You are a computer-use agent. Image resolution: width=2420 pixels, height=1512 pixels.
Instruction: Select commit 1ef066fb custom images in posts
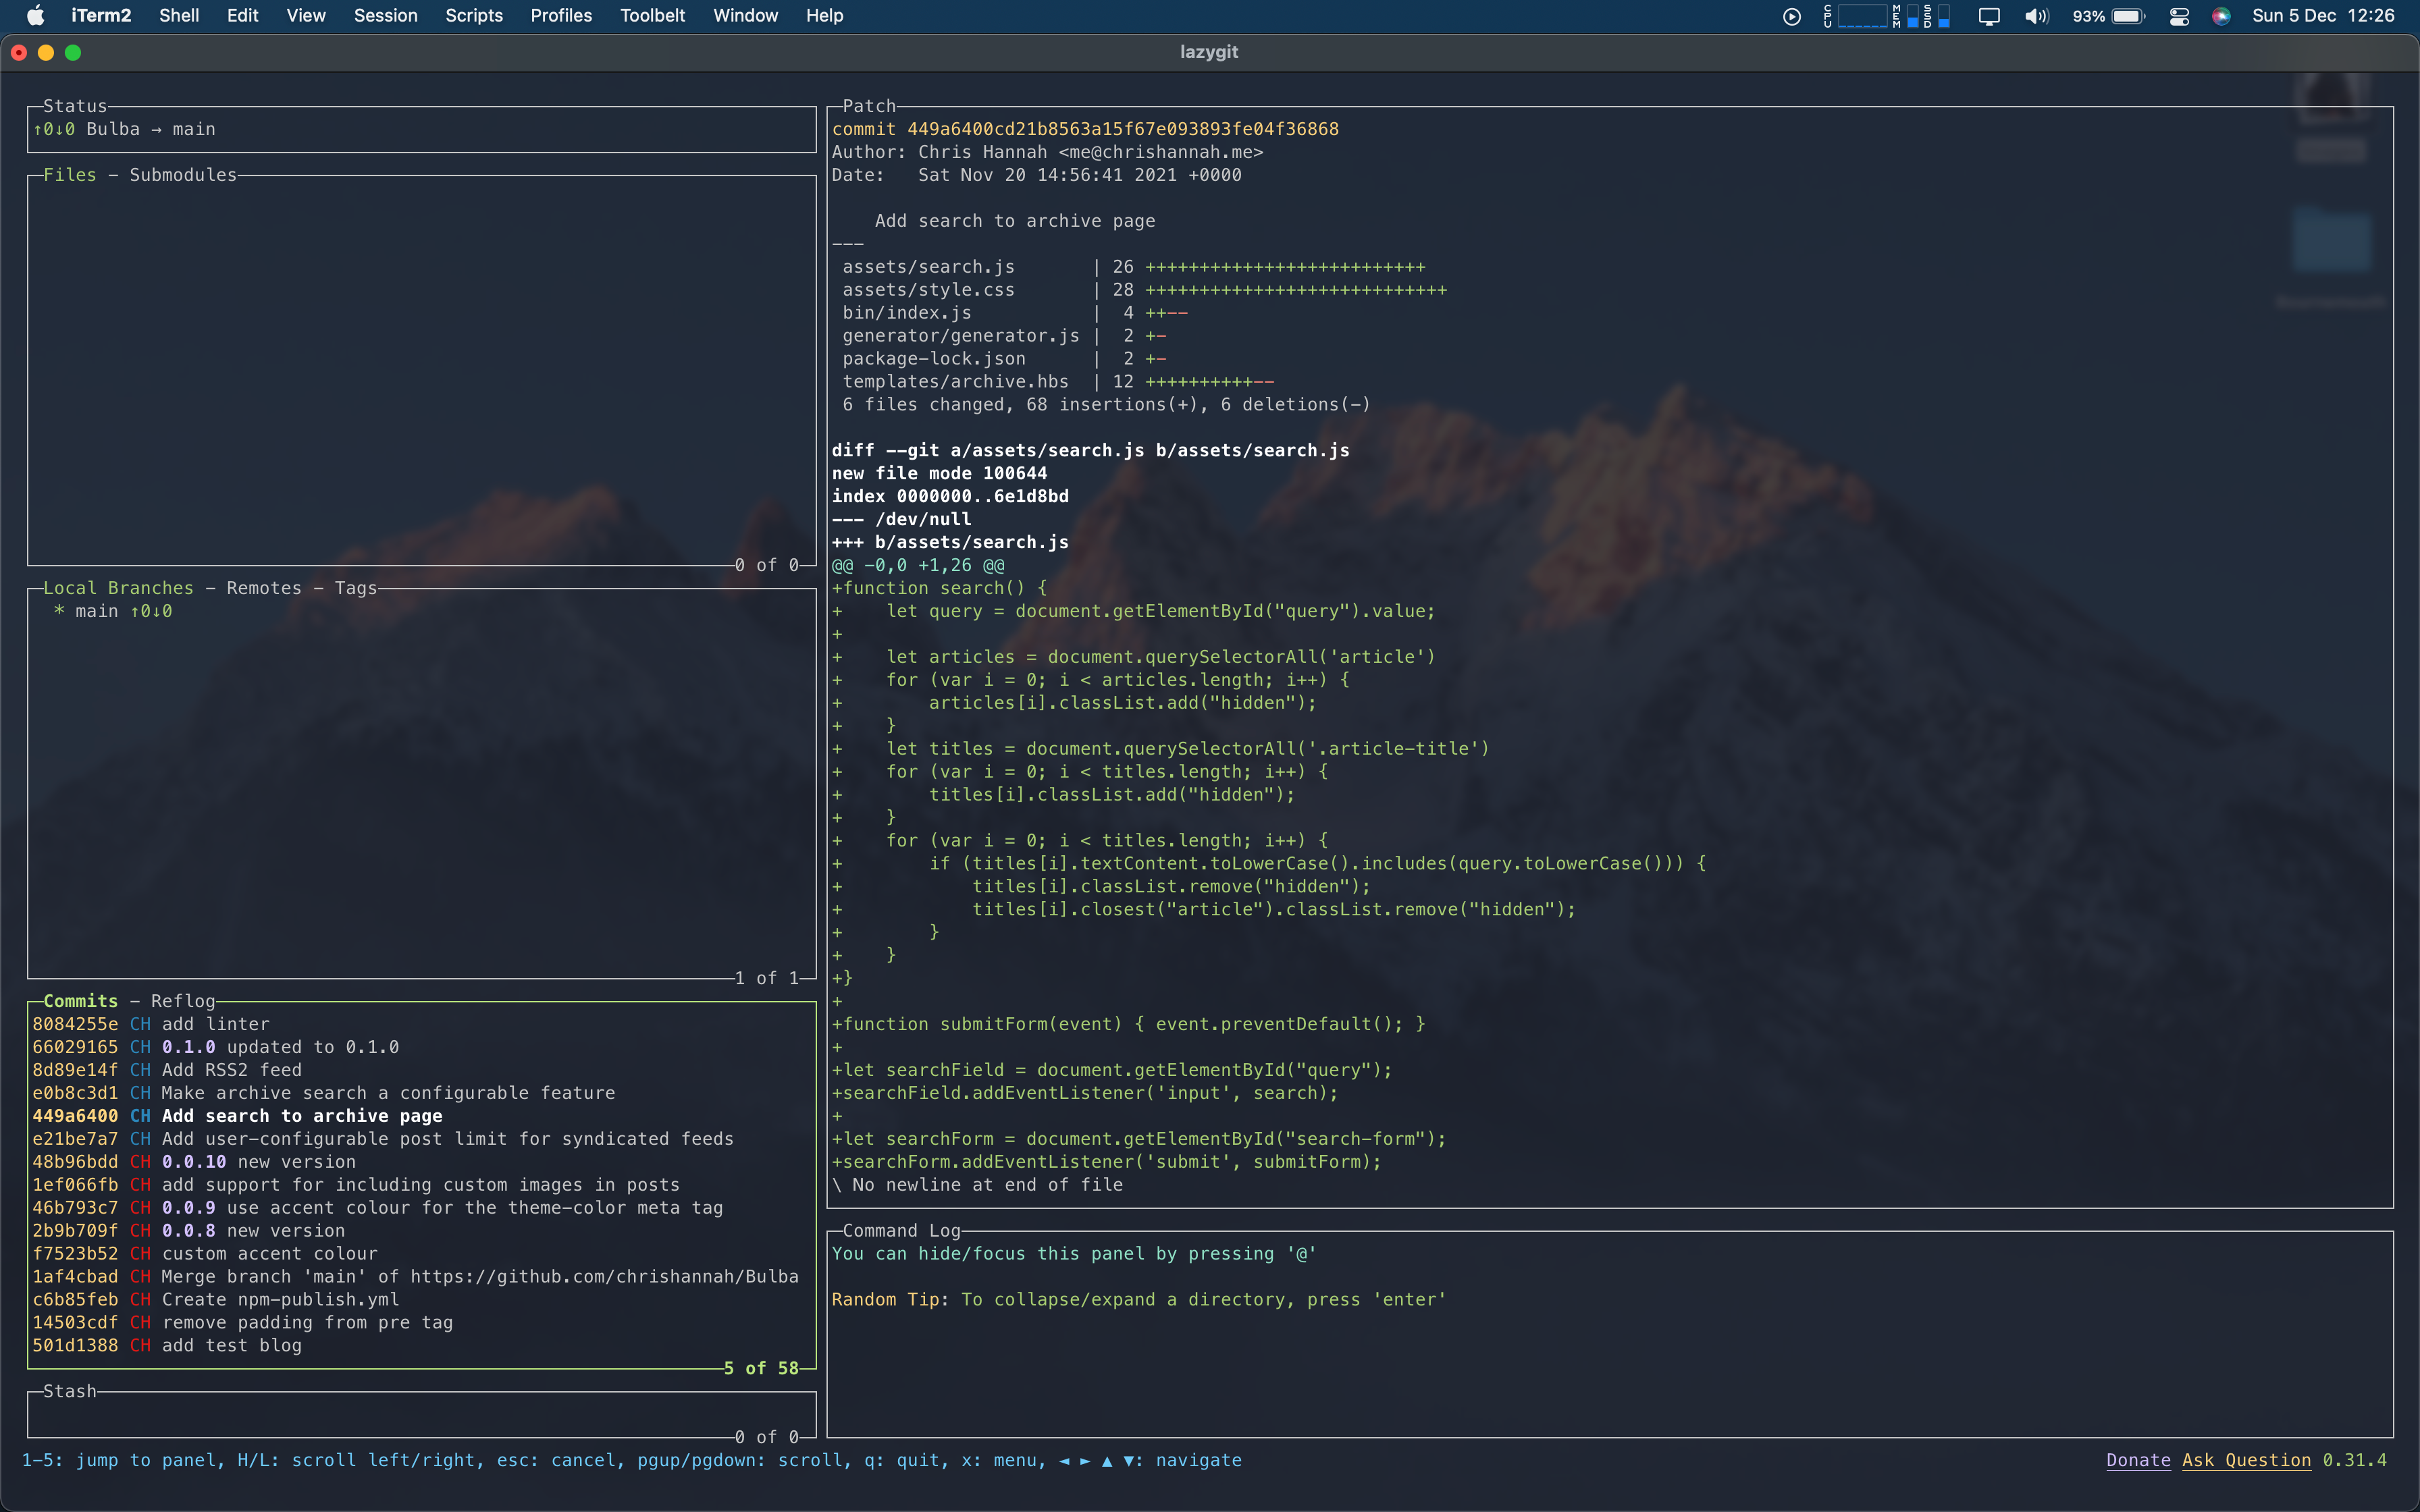(423, 1185)
